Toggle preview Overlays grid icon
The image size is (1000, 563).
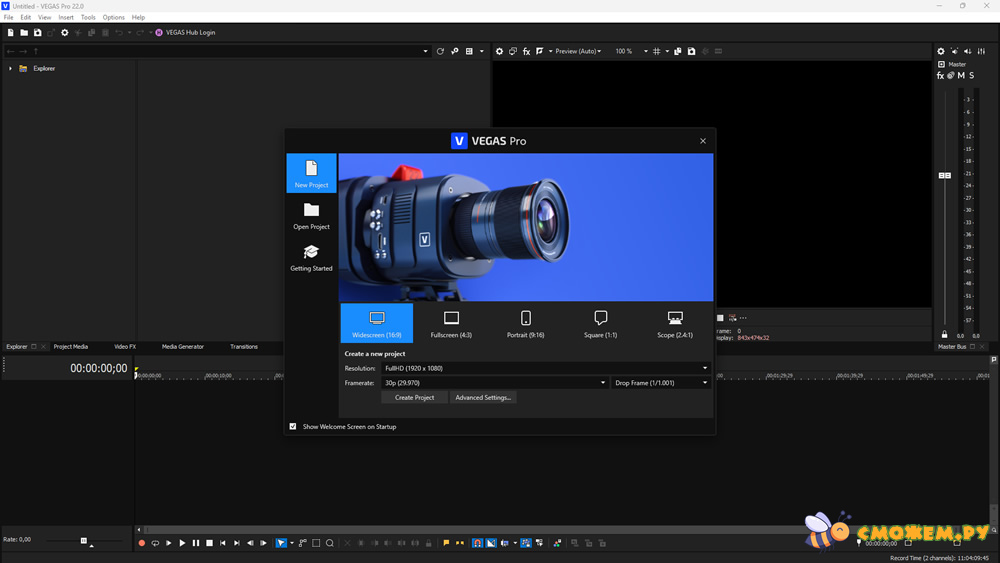tap(656, 51)
